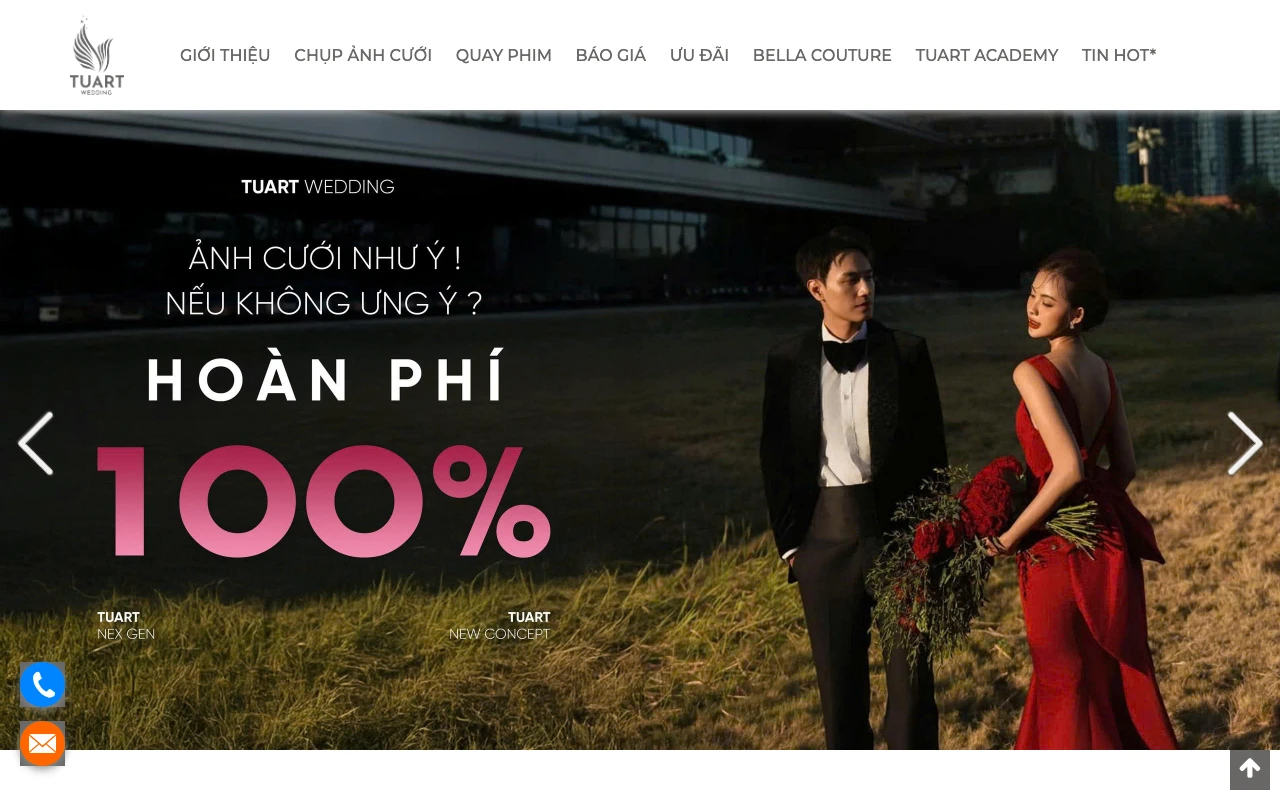The image size is (1280, 800).
Task: Click the TUART NEX GEN label
Action: pos(126,626)
